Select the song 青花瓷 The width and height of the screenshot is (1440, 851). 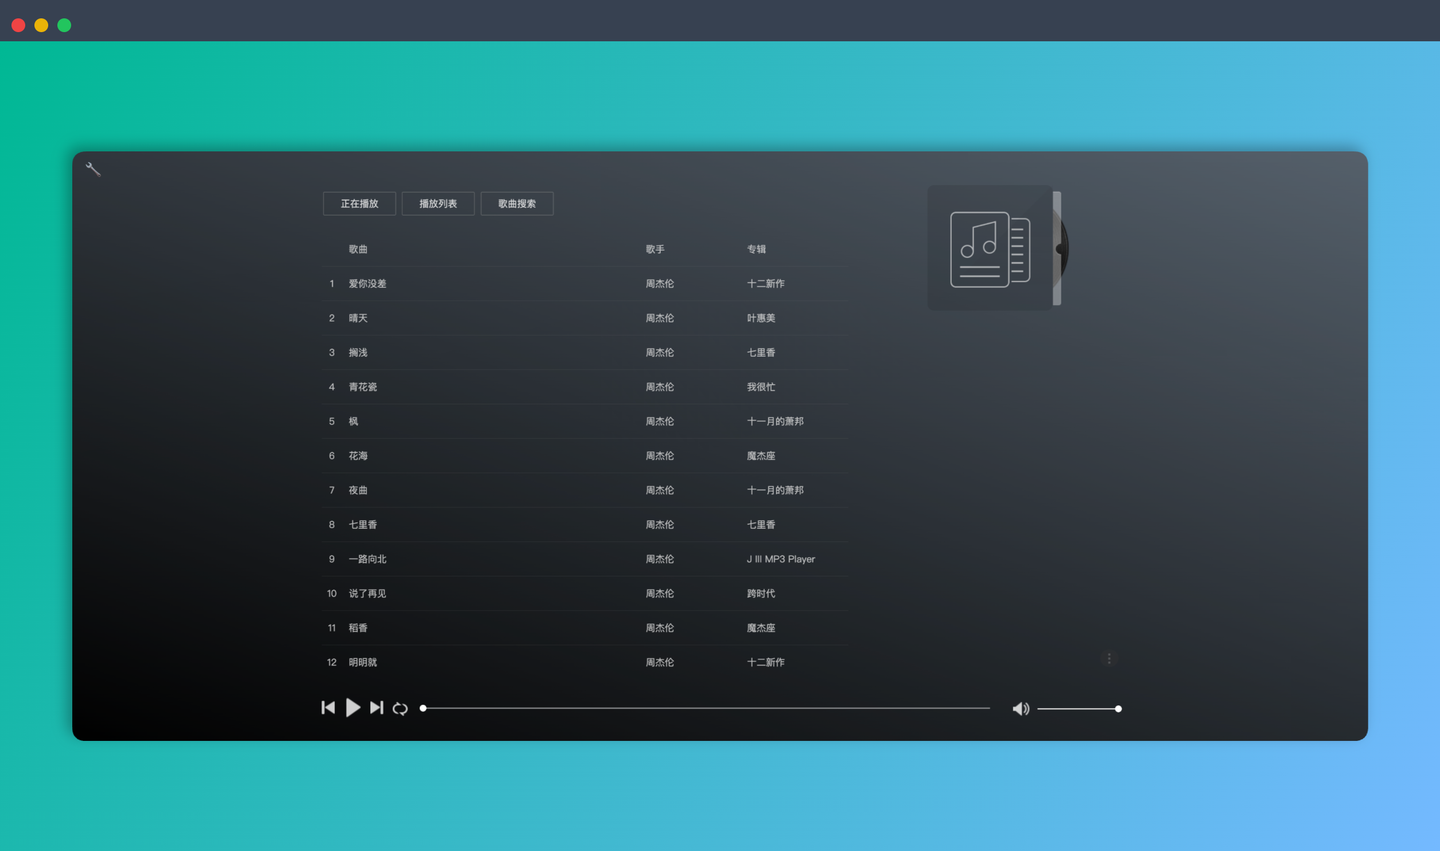tap(363, 387)
